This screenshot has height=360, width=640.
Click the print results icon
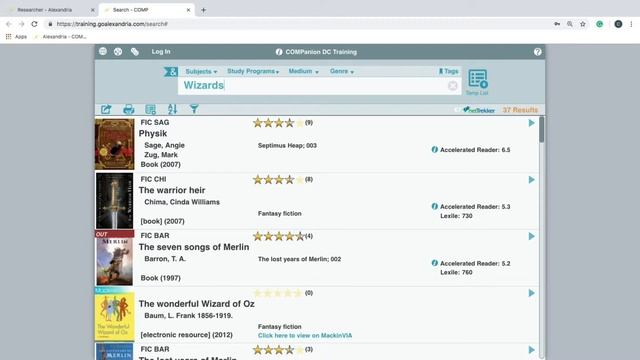click(129, 109)
